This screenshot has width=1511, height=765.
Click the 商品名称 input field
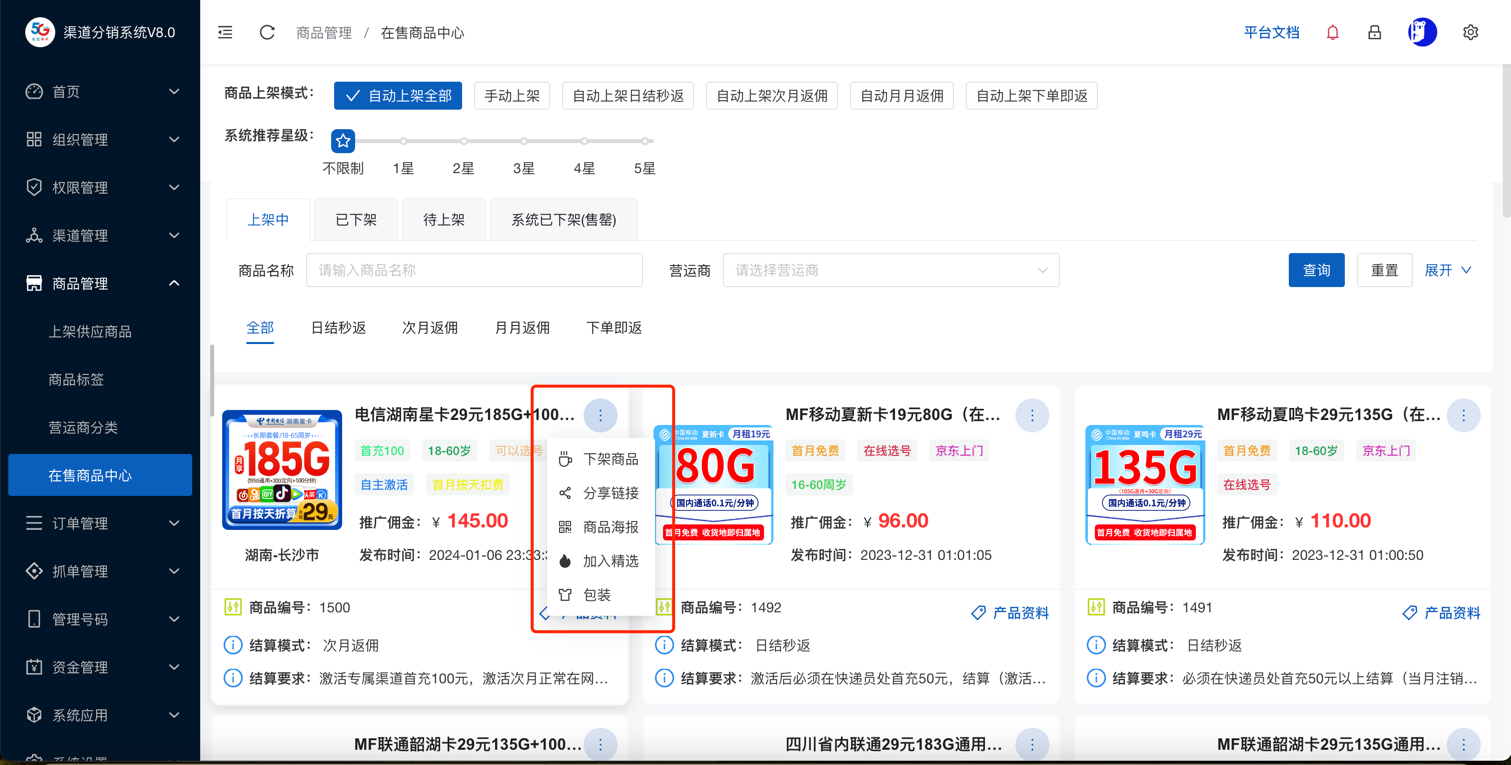tap(474, 270)
